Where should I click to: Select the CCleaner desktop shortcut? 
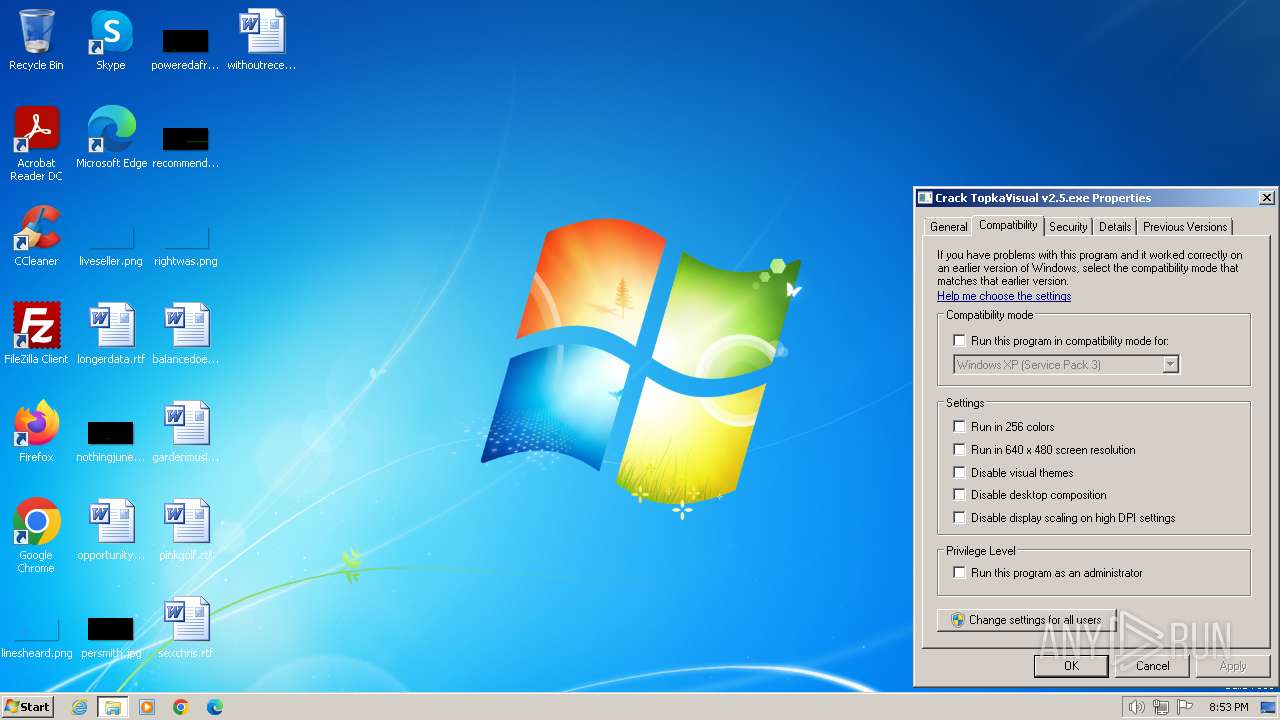(36, 236)
